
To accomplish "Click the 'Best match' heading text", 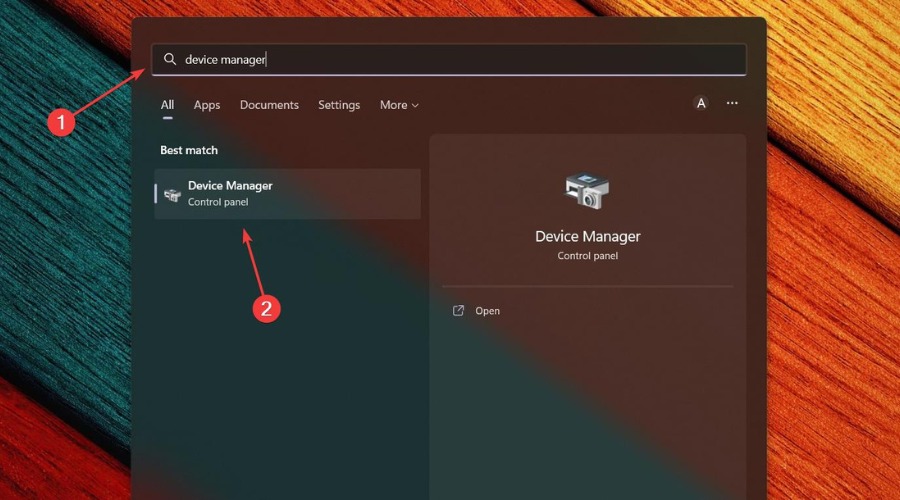I will click(189, 150).
